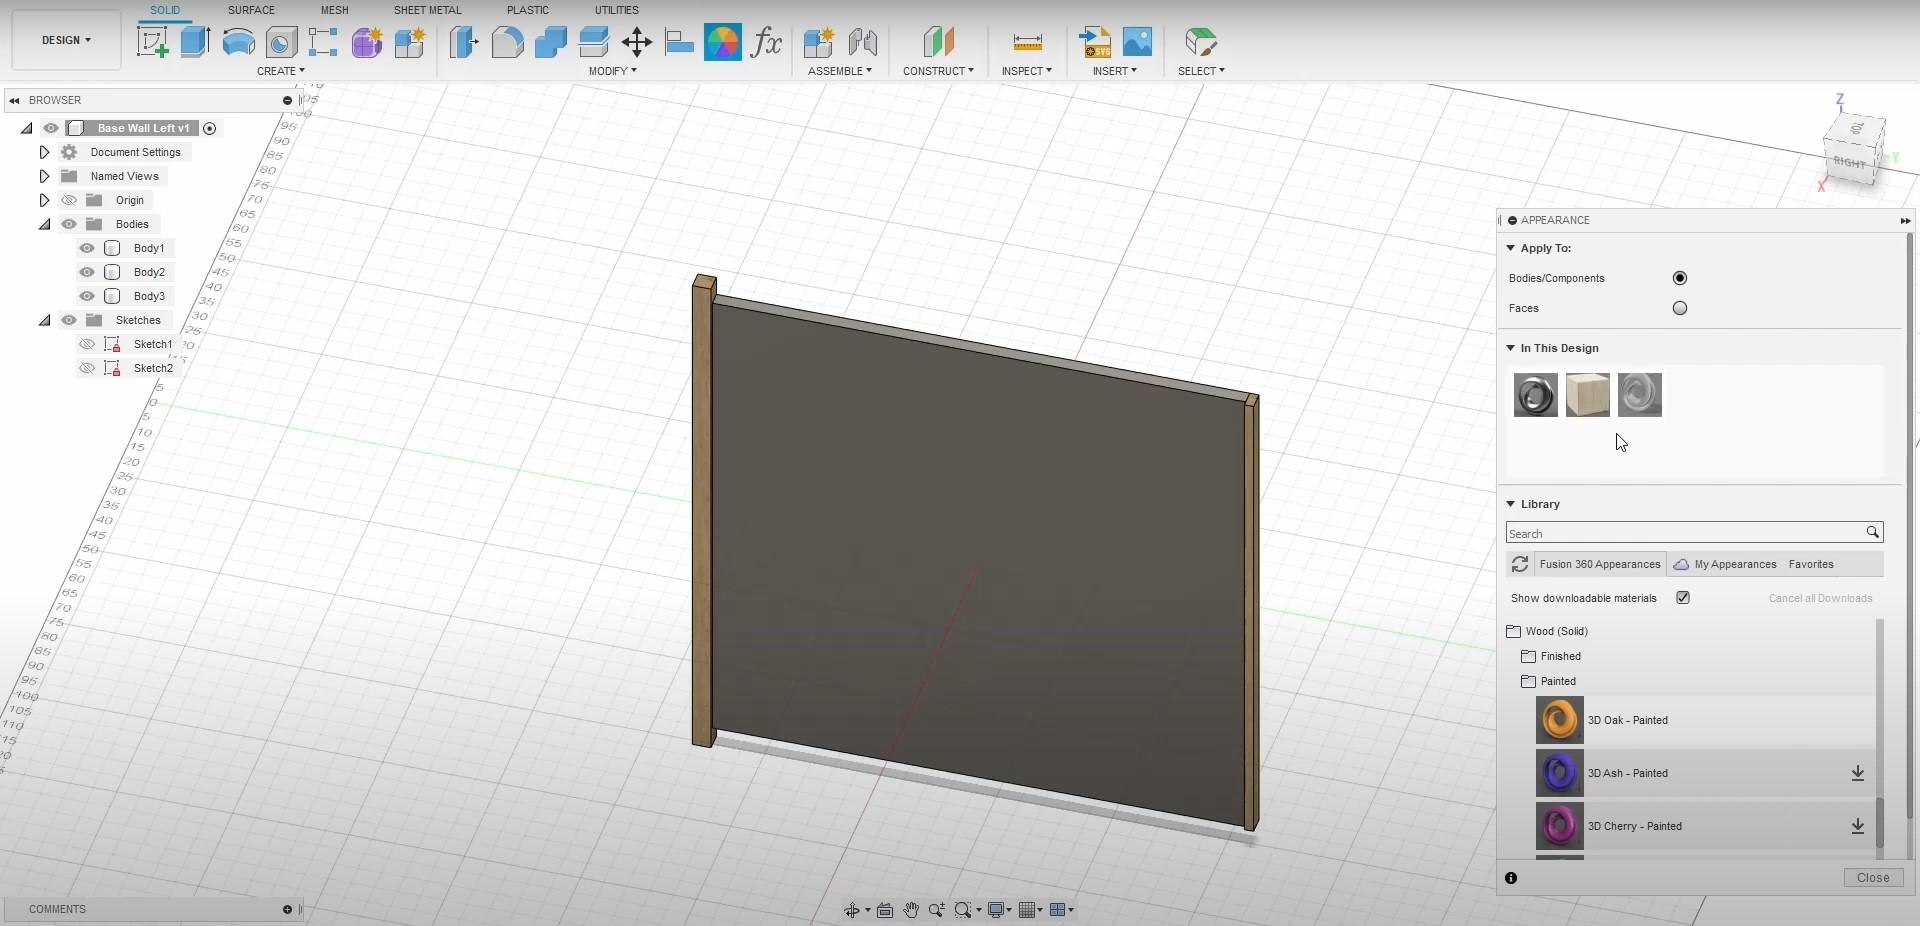Select the dark steel appearance swatch
This screenshot has width=1920, height=926.
click(x=1535, y=395)
